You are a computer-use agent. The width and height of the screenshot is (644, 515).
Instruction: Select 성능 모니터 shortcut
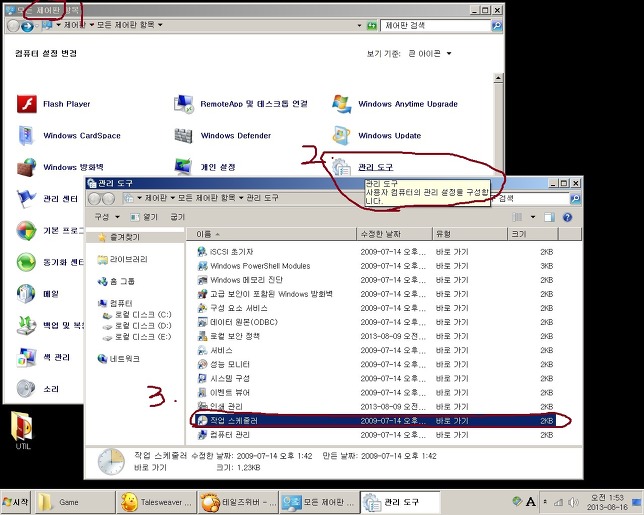(x=224, y=364)
